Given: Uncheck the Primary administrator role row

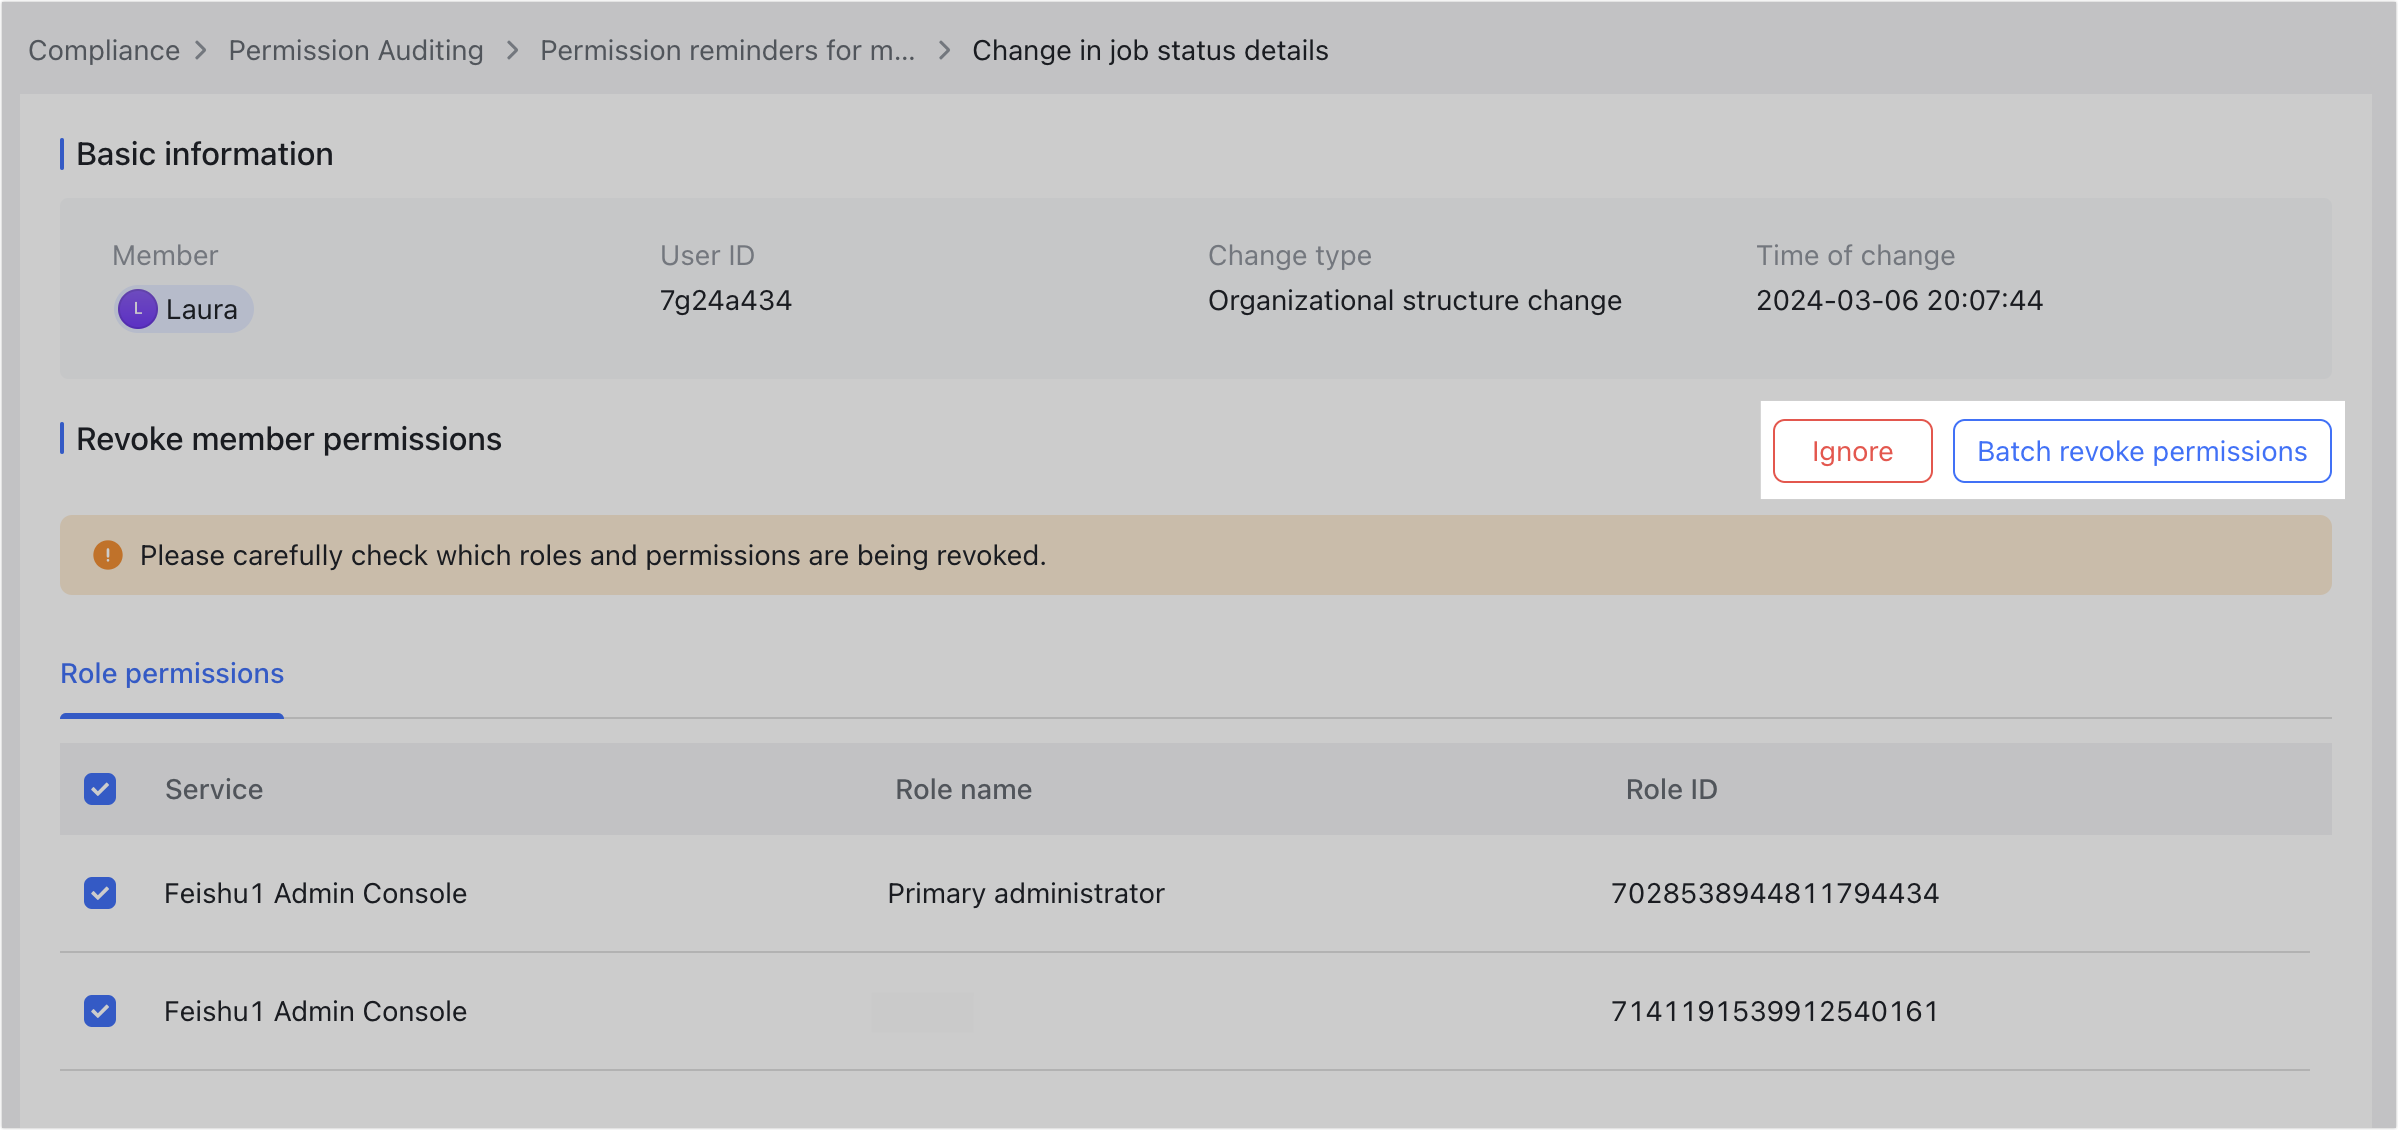Looking at the screenshot, I should pyautogui.click(x=100, y=893).
